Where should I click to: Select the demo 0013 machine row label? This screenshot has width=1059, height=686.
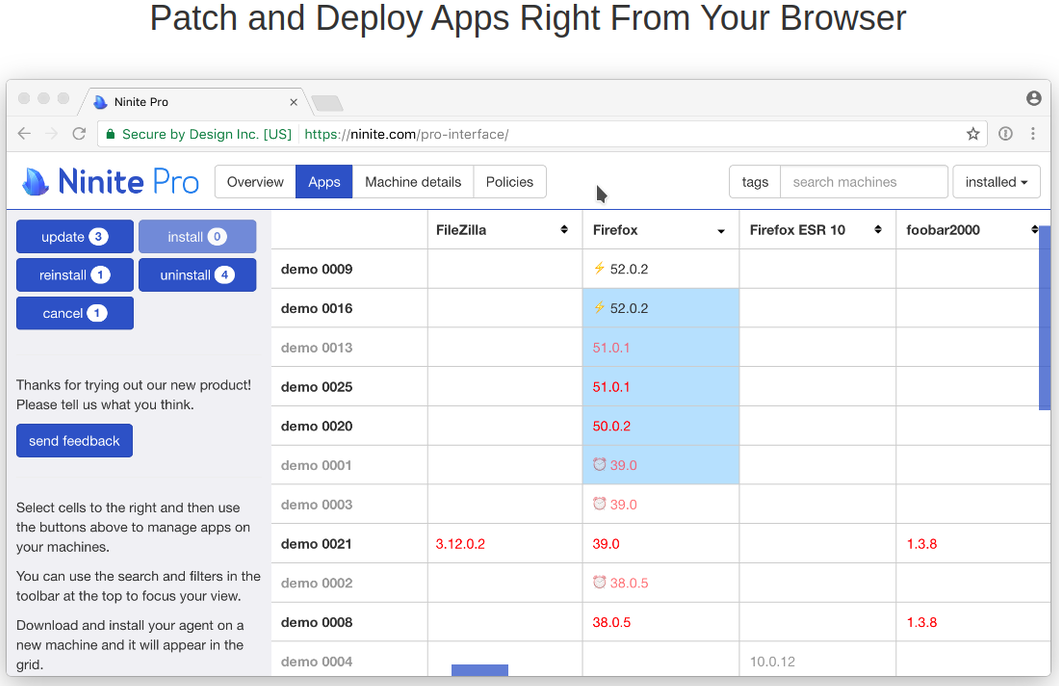[317, 347]
